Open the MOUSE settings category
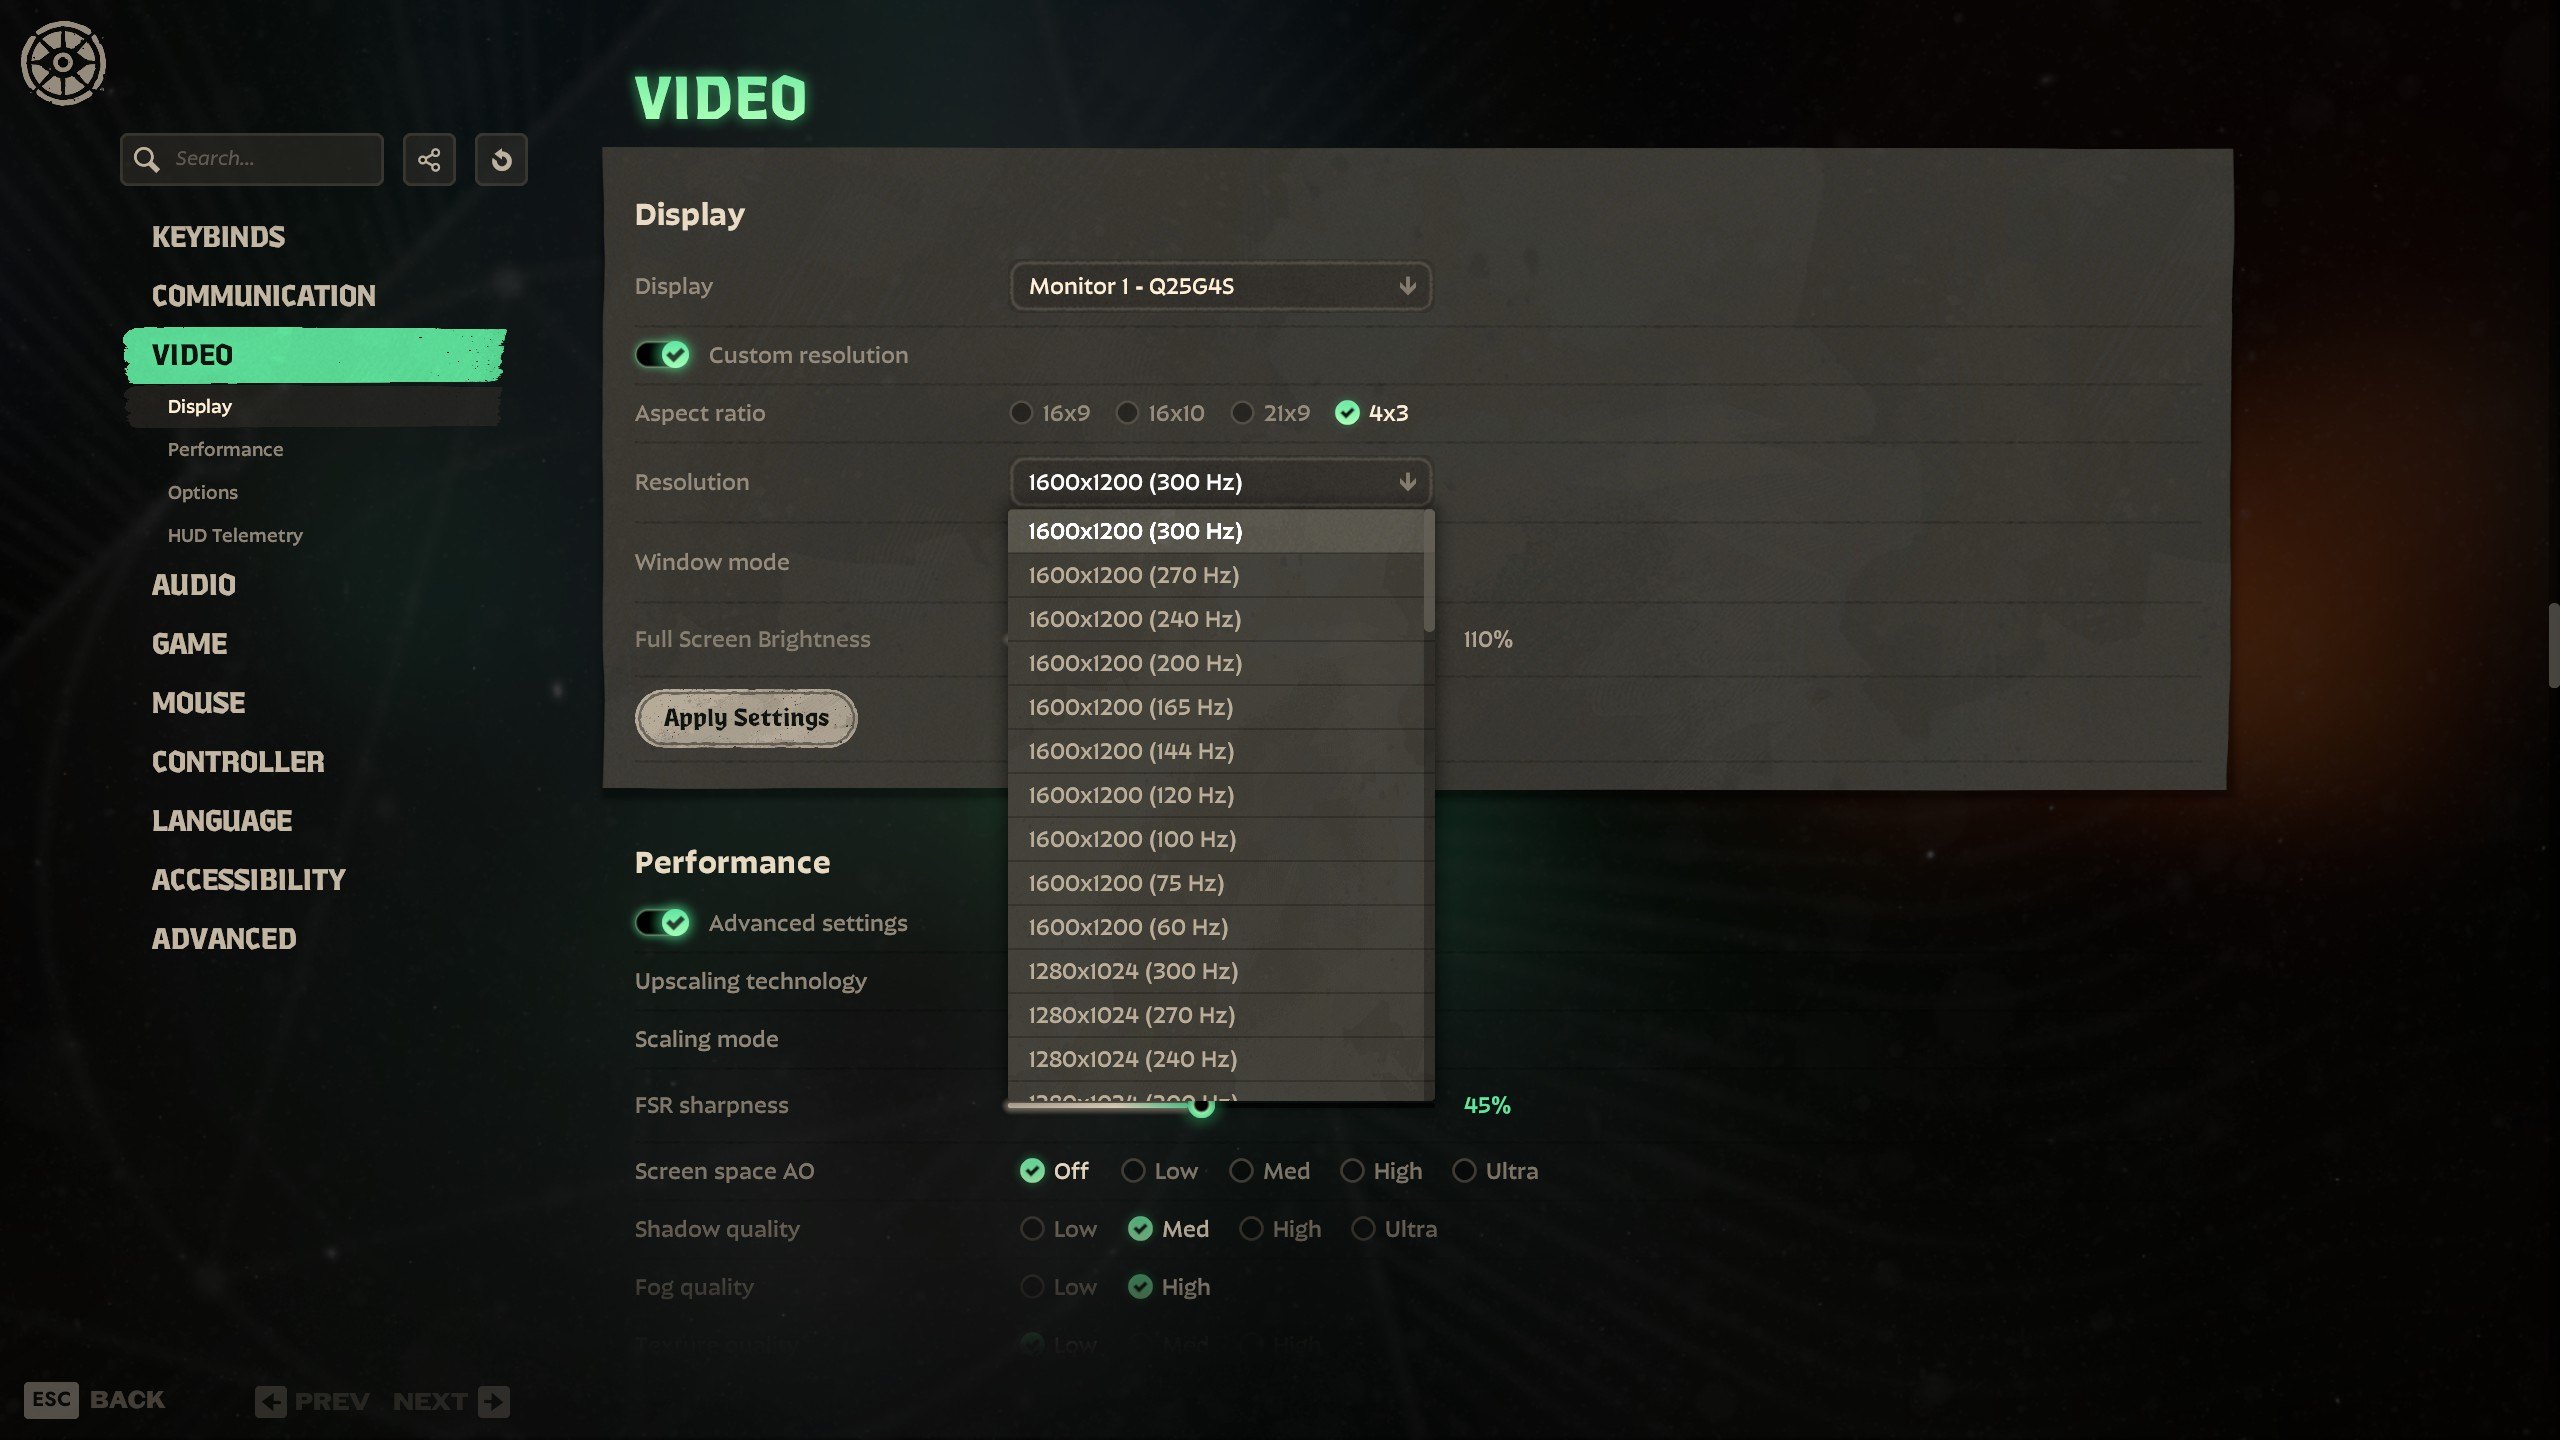Image resolution: width=2560 pixels, height=1440 pixels. (198, 703)
